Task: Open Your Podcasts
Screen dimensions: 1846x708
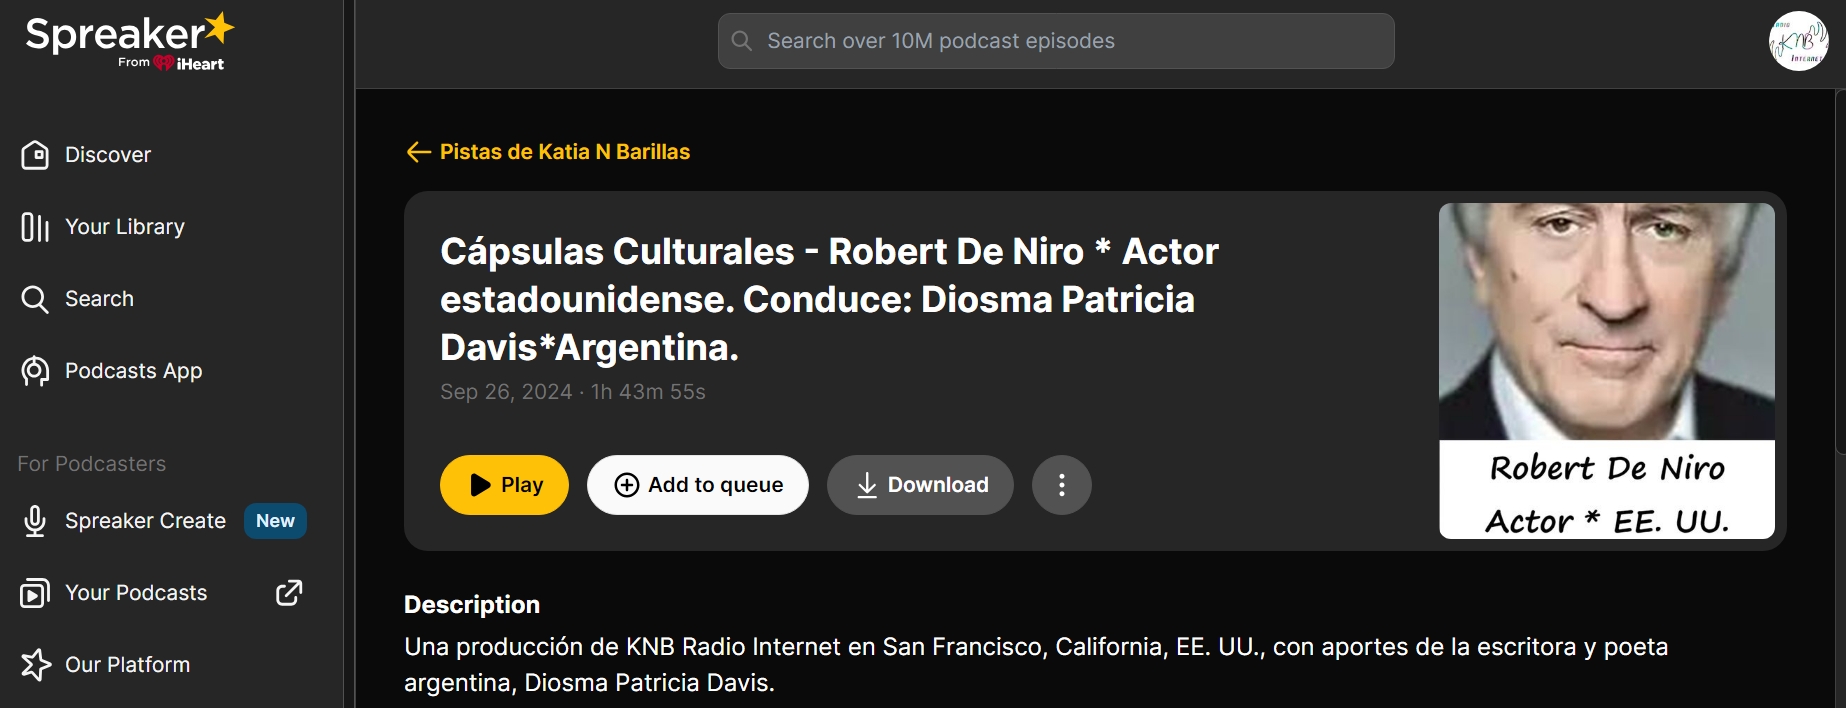Action: [x=136, y=593]
